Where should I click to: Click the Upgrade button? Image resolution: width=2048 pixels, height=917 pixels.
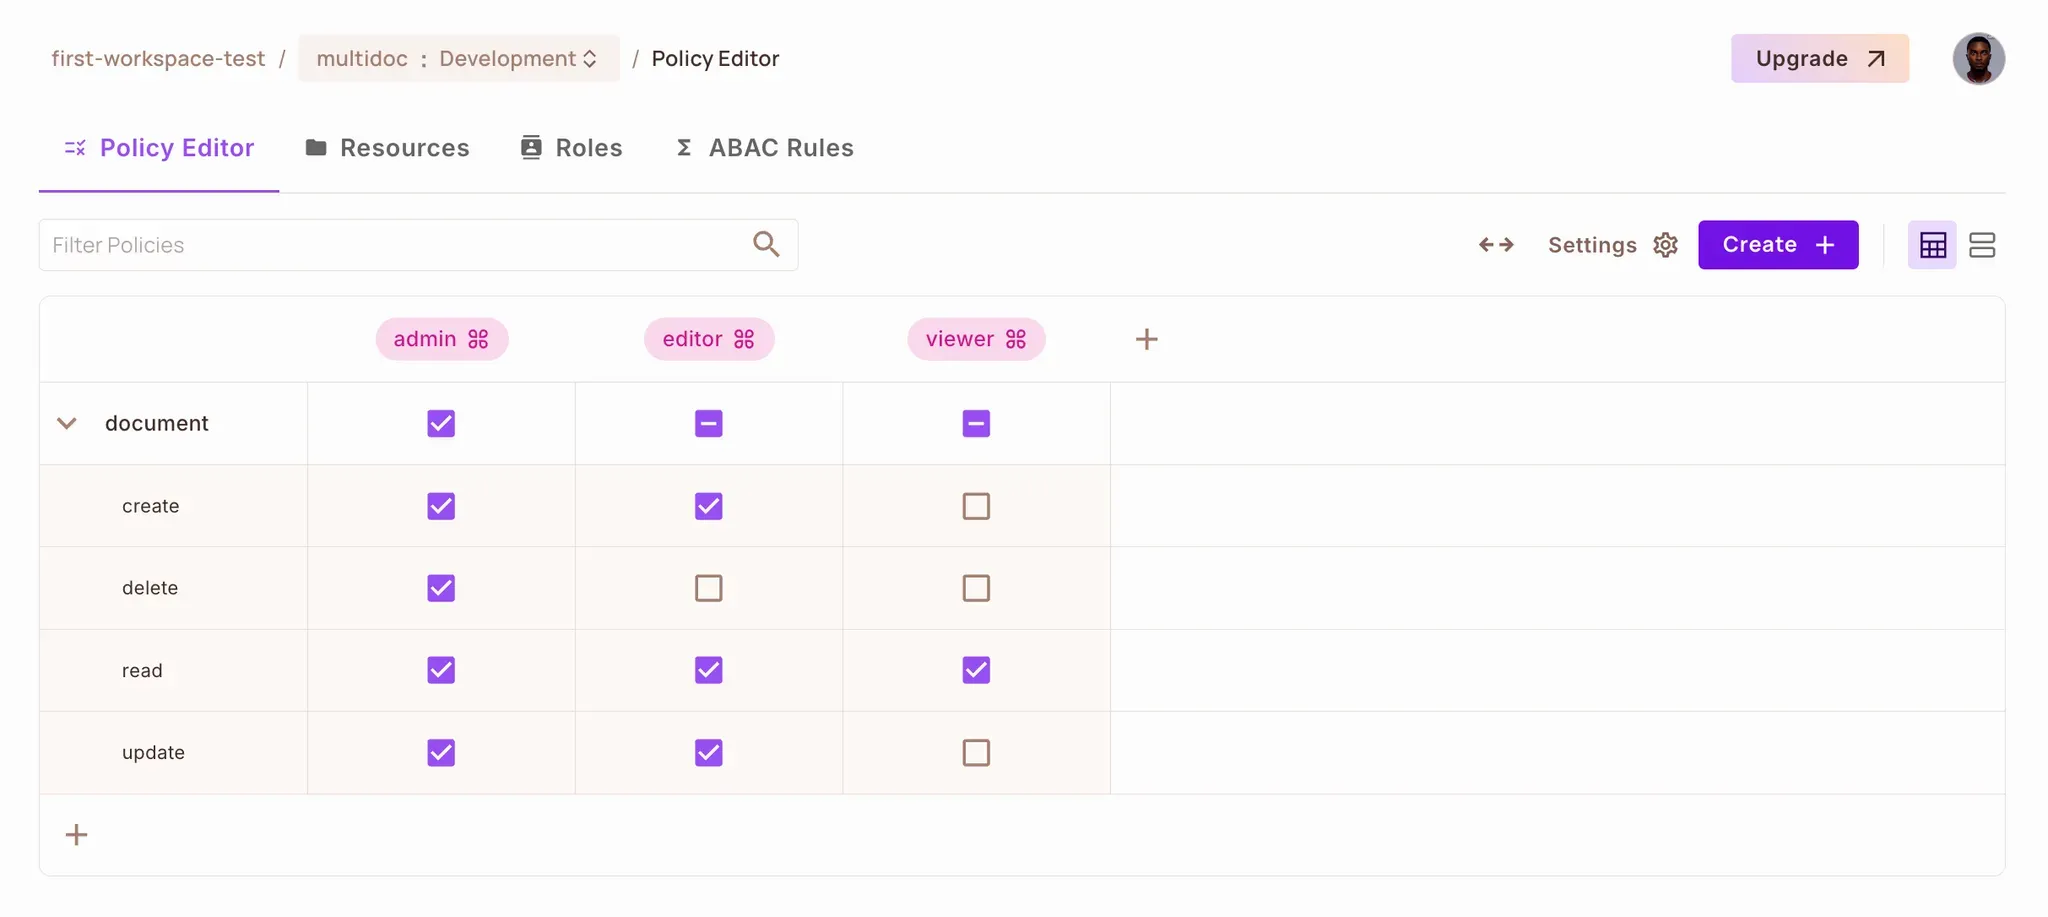coord(1819,59)
